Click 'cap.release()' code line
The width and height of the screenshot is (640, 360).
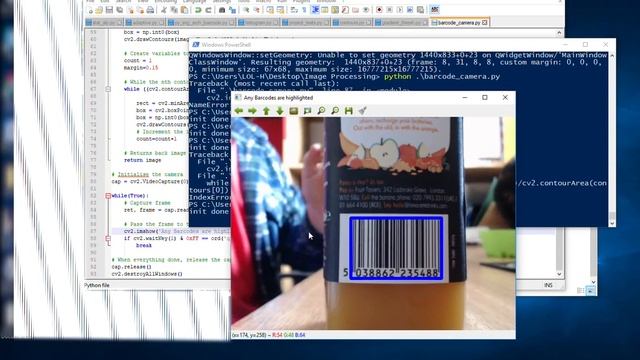(131, 267)
